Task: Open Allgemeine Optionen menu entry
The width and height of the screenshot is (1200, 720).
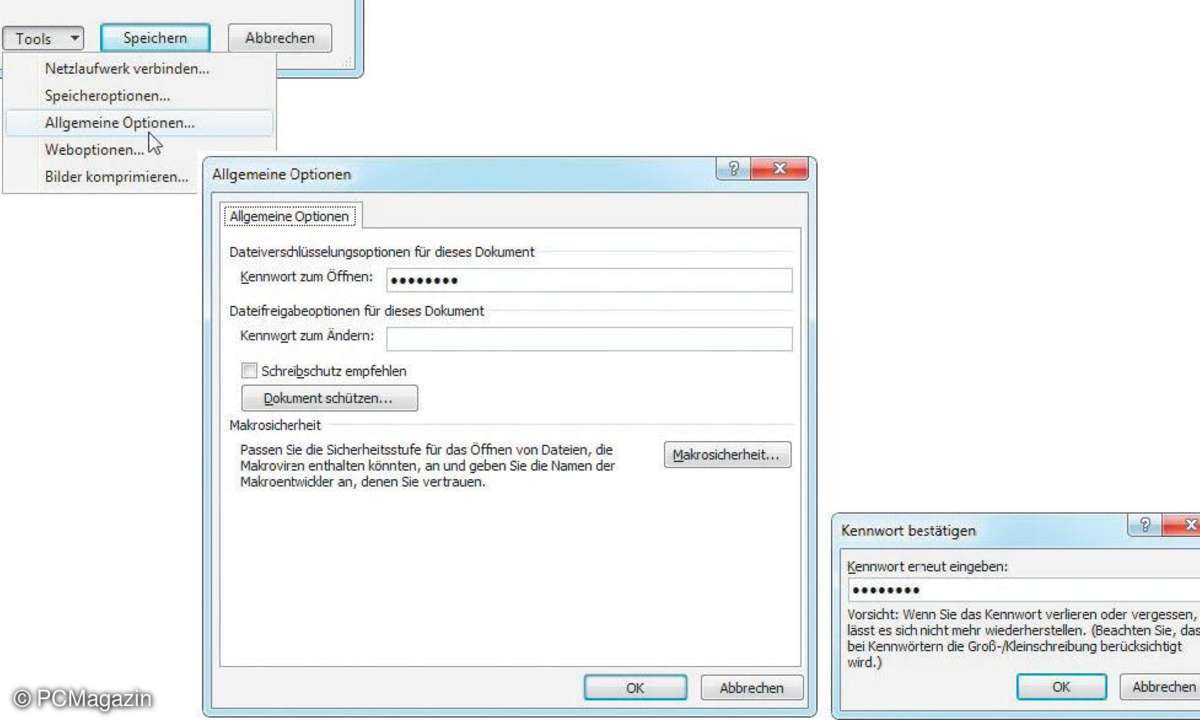Action: [120, 123]
